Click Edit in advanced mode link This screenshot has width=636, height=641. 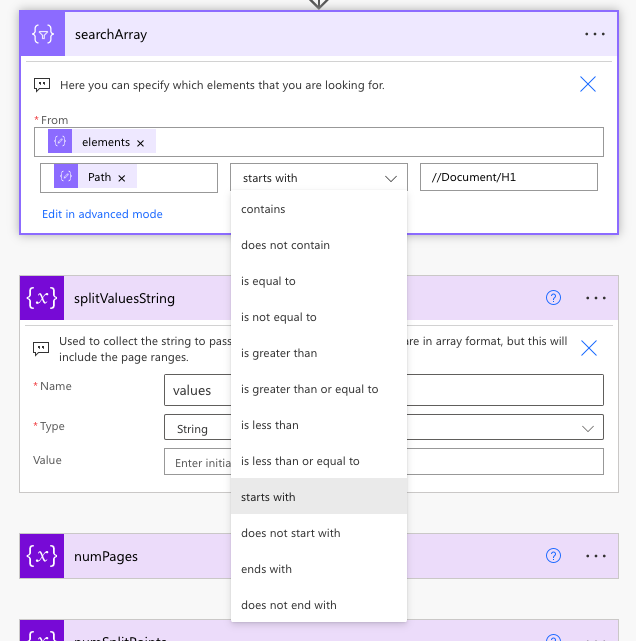(x=102, y=214)
